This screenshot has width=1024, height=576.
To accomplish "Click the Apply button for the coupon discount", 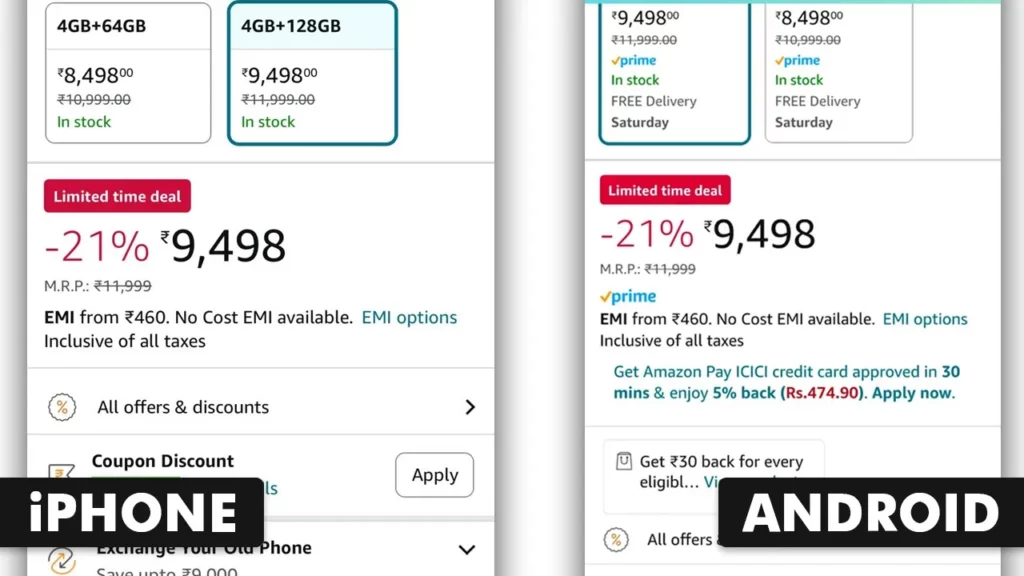I will point(434,475).
